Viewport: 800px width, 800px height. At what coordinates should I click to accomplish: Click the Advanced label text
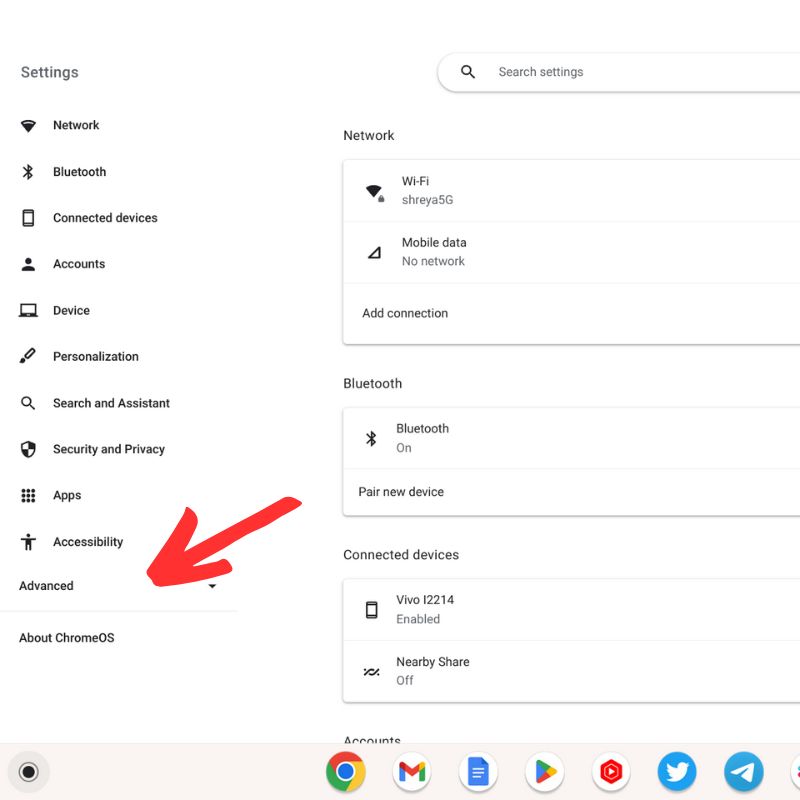point(46,586)
